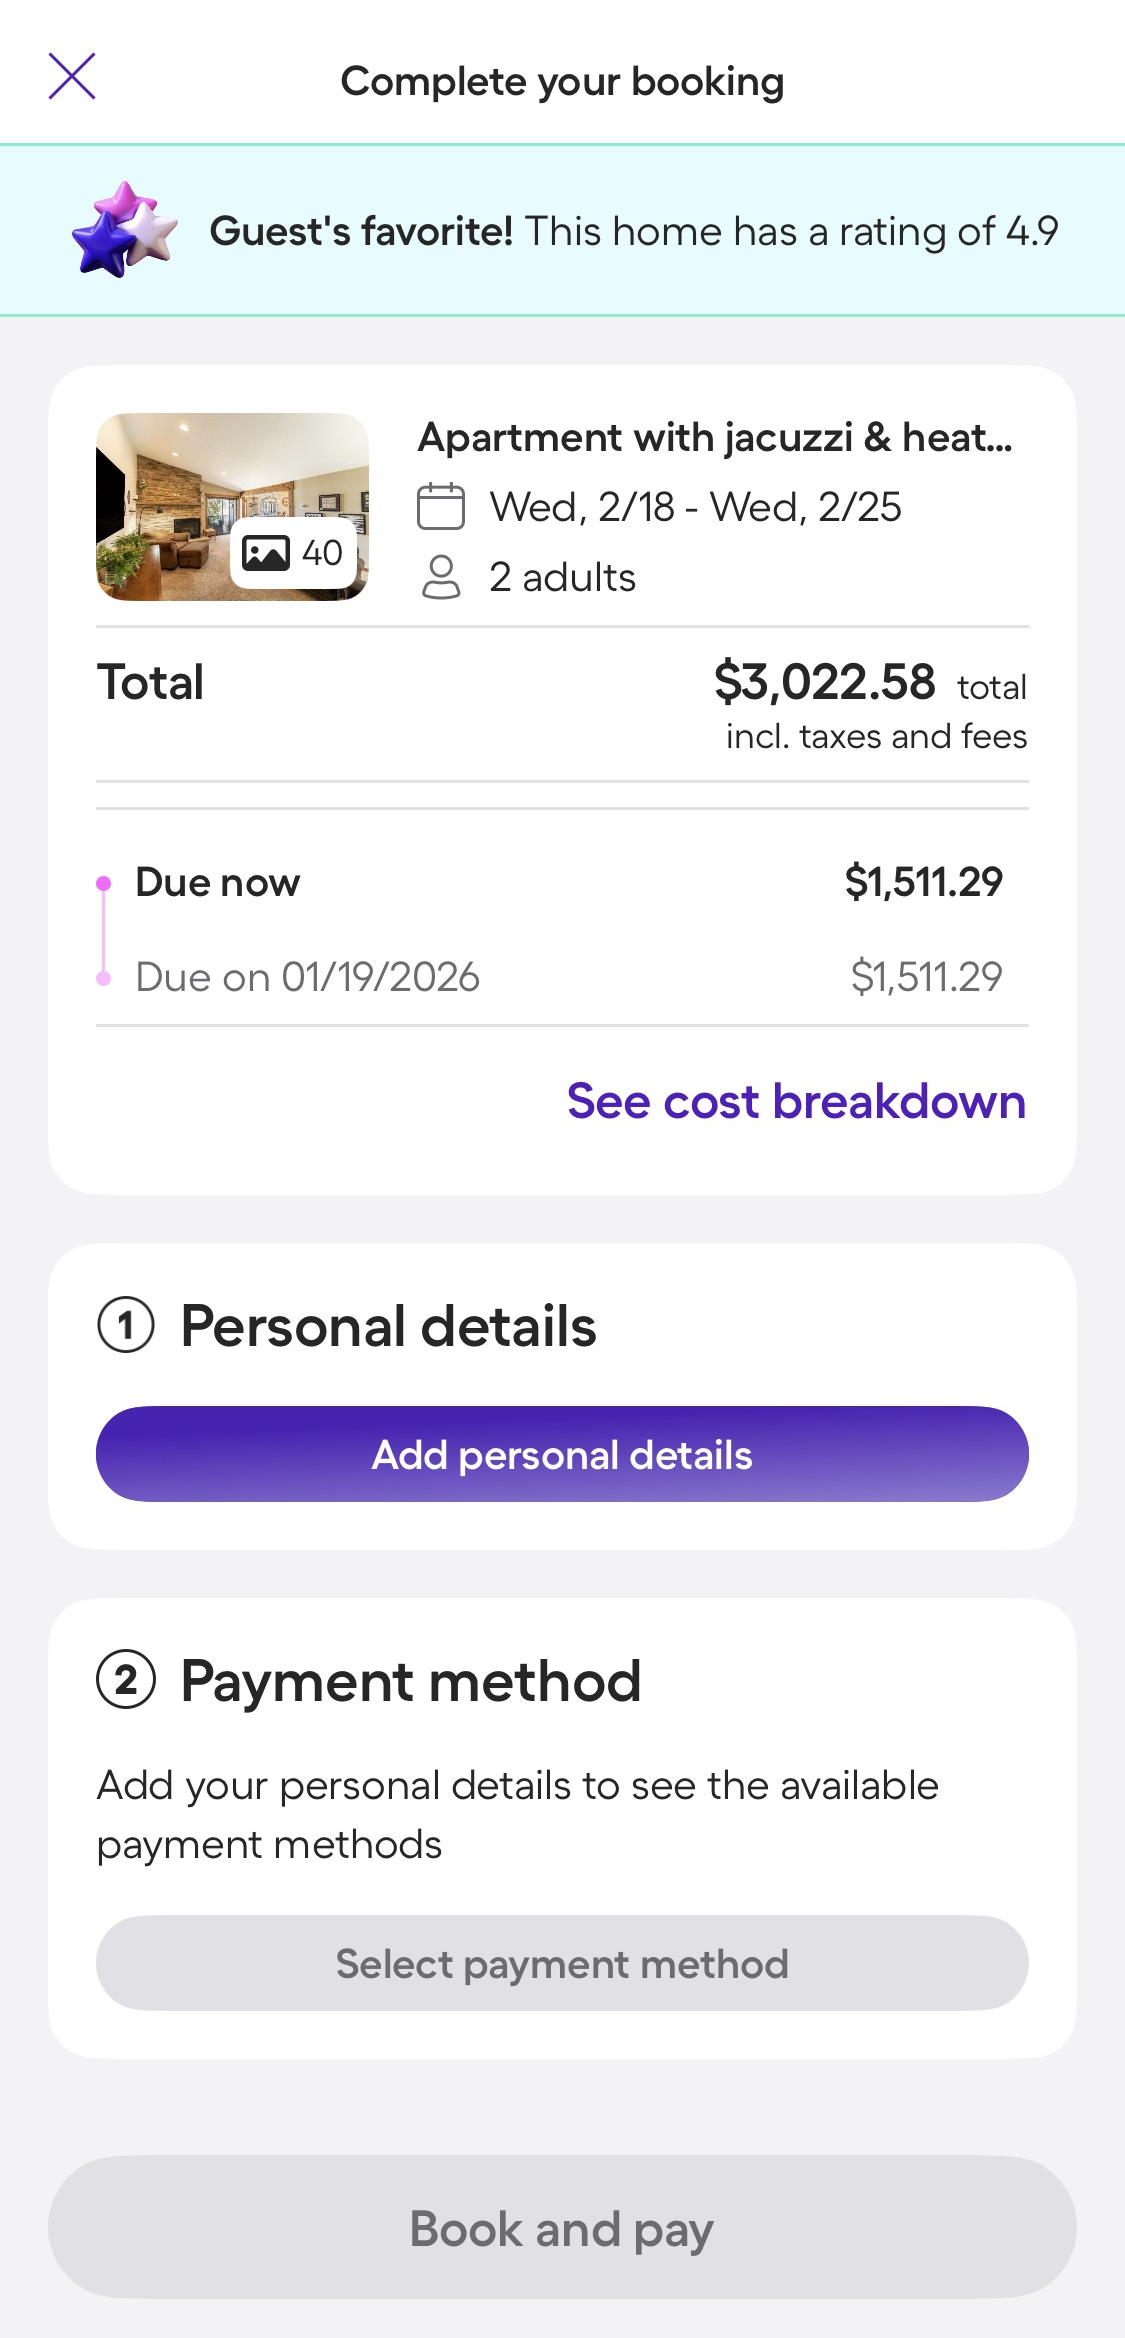Tap the guest person icon
The width and height of the screenshot is (1125, 2338).
[x=441, y=577]
